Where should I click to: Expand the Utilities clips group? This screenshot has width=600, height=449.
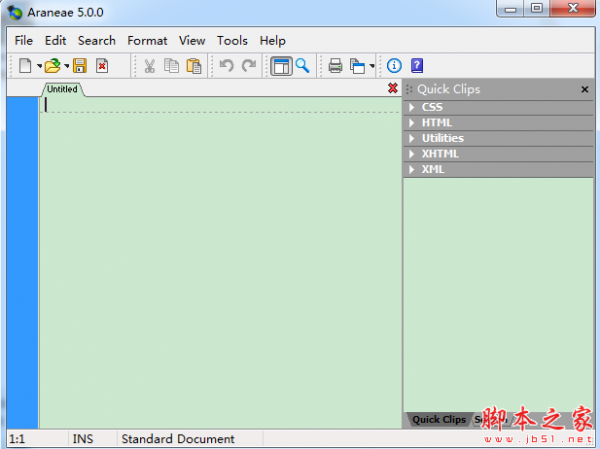click(x=498, y=138)
